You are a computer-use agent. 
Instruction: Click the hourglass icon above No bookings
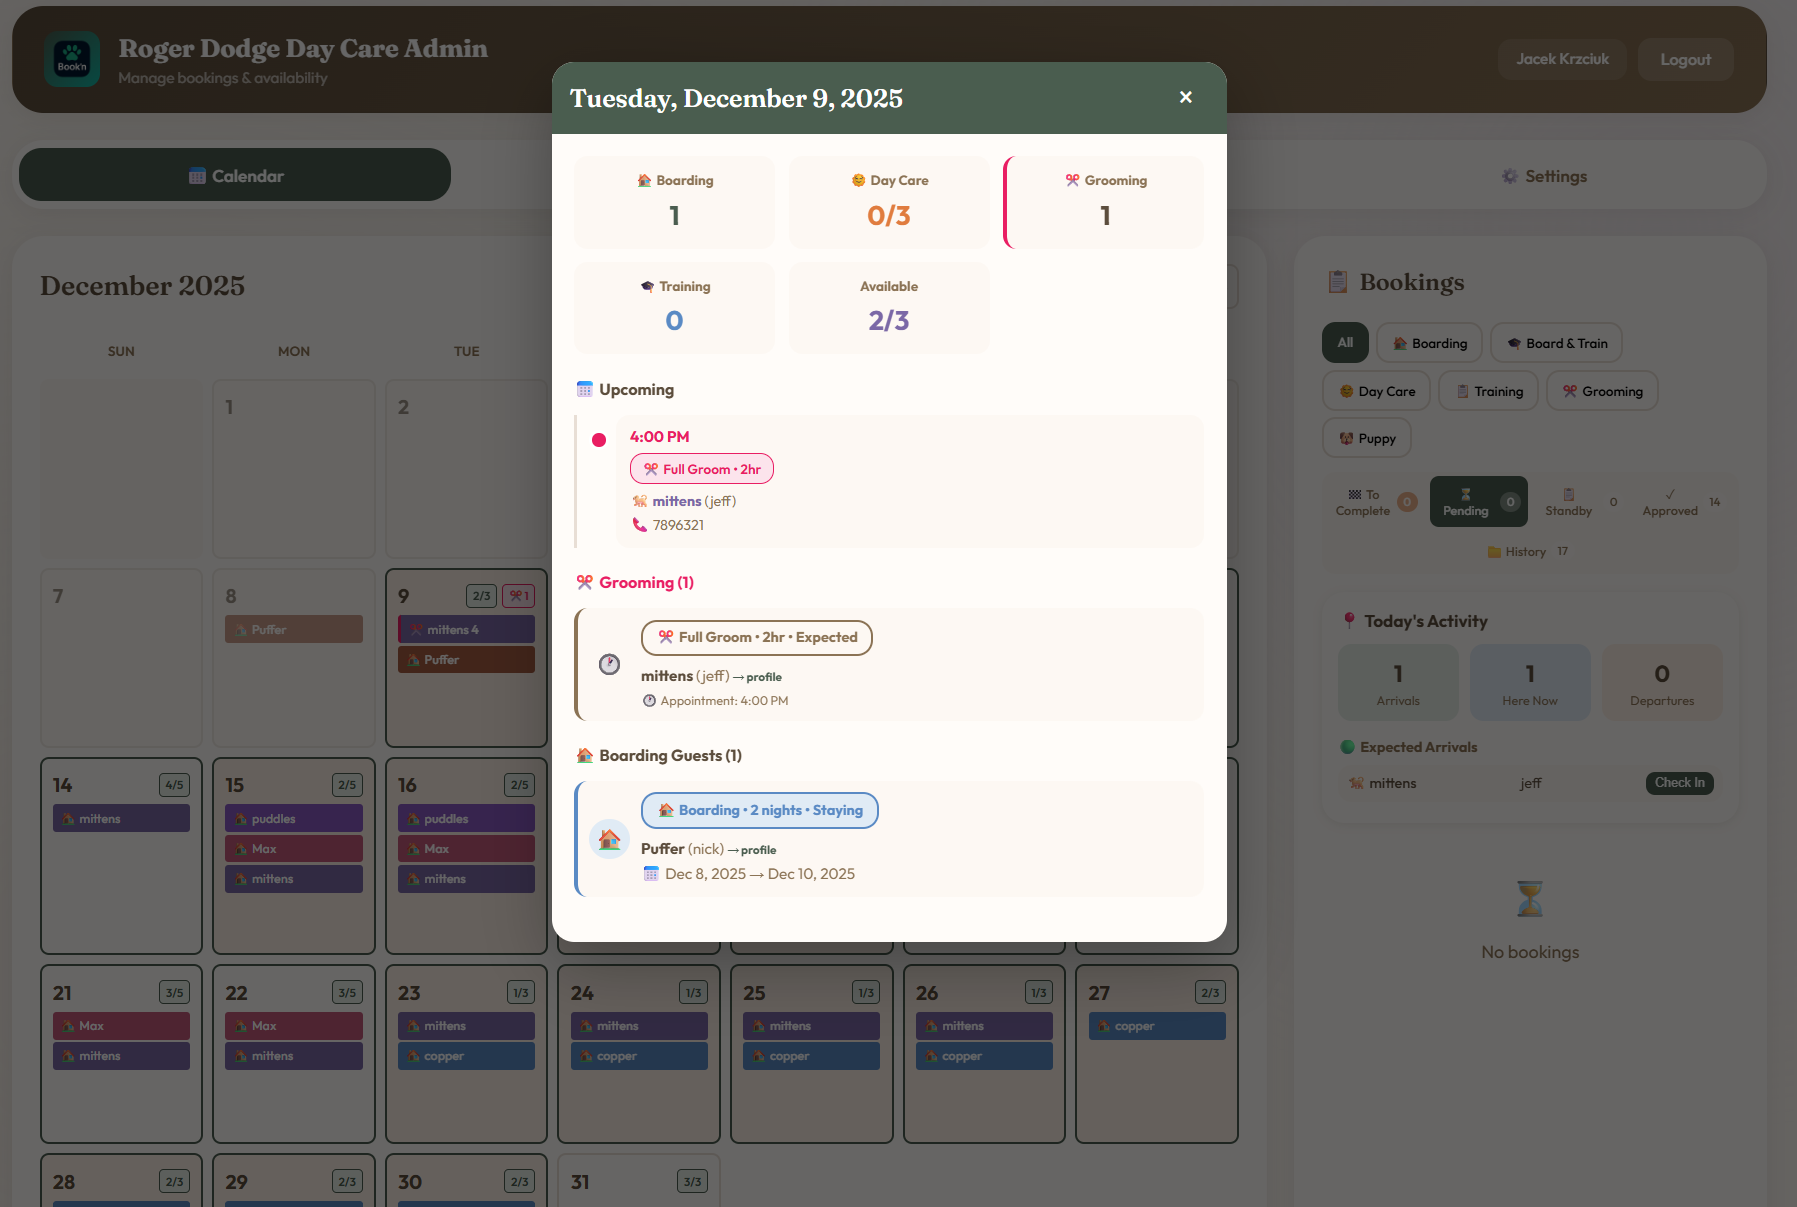[x=1529, y=899]
